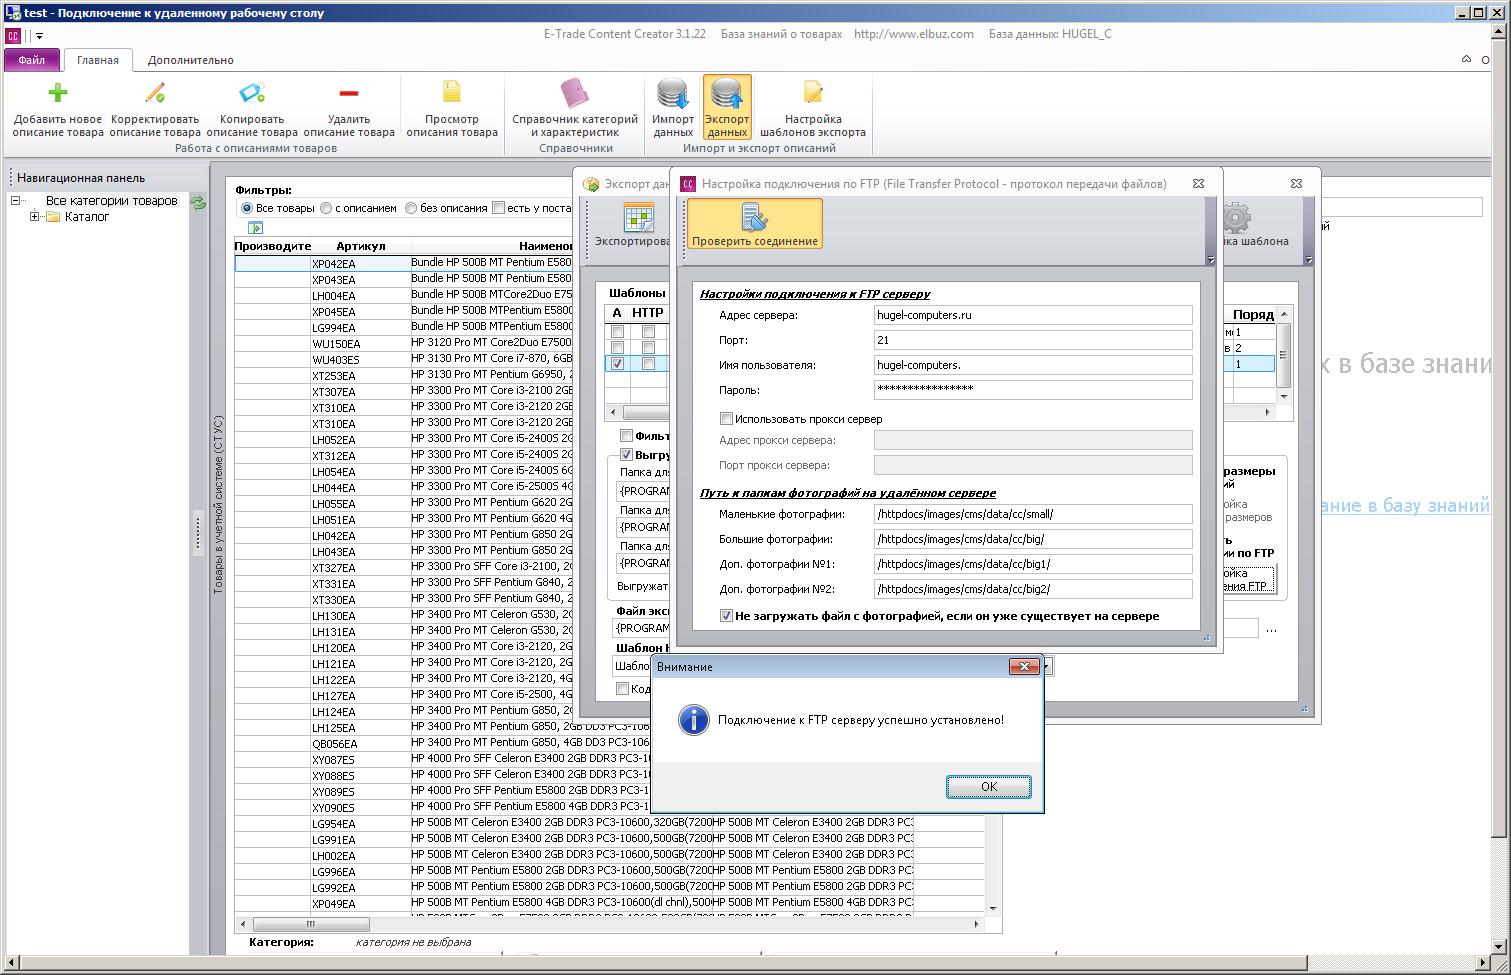Image resolution: width=1511 pixels, height=975 pixels.
Task: Click the ribbon collapse arrow icon at top right
Action: coord(1468,60)
